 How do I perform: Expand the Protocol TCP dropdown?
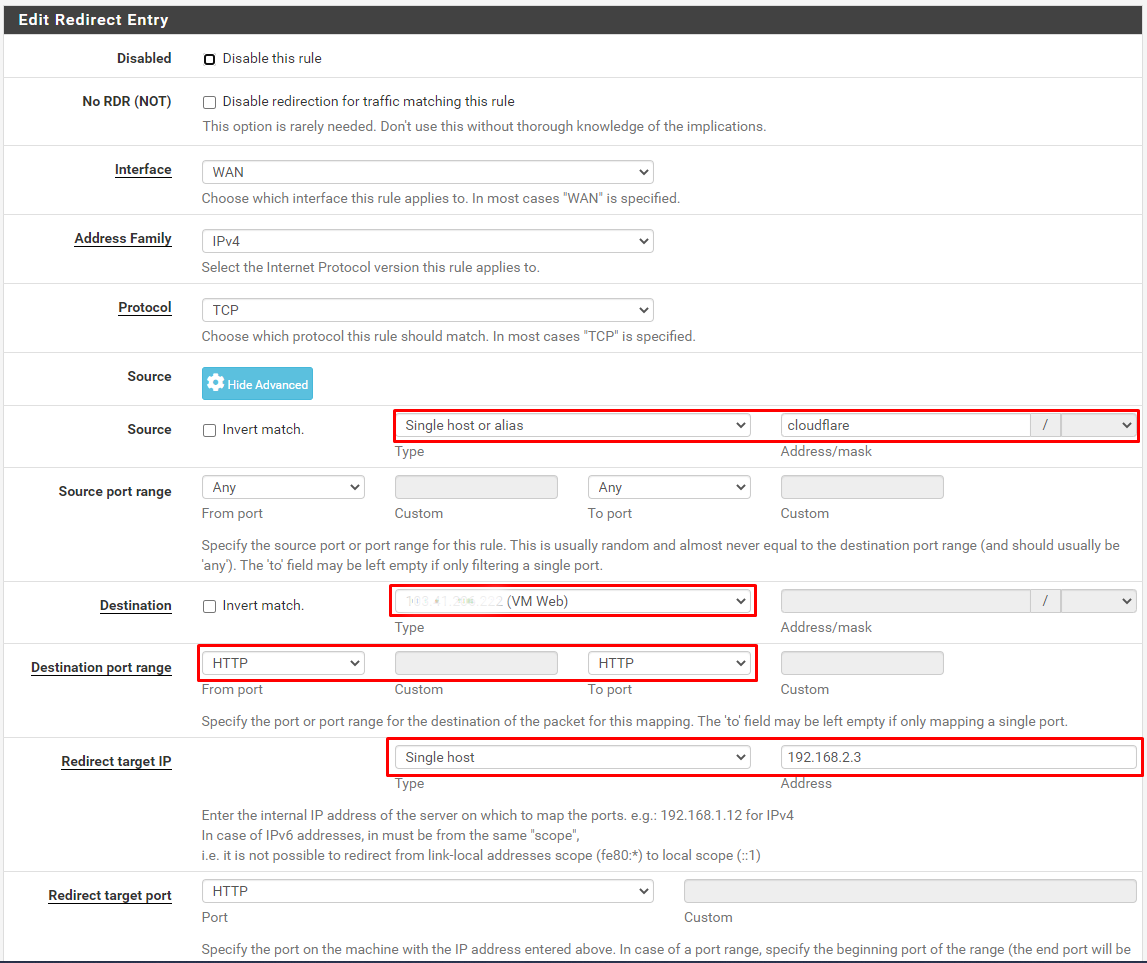[x=427, y=310]
